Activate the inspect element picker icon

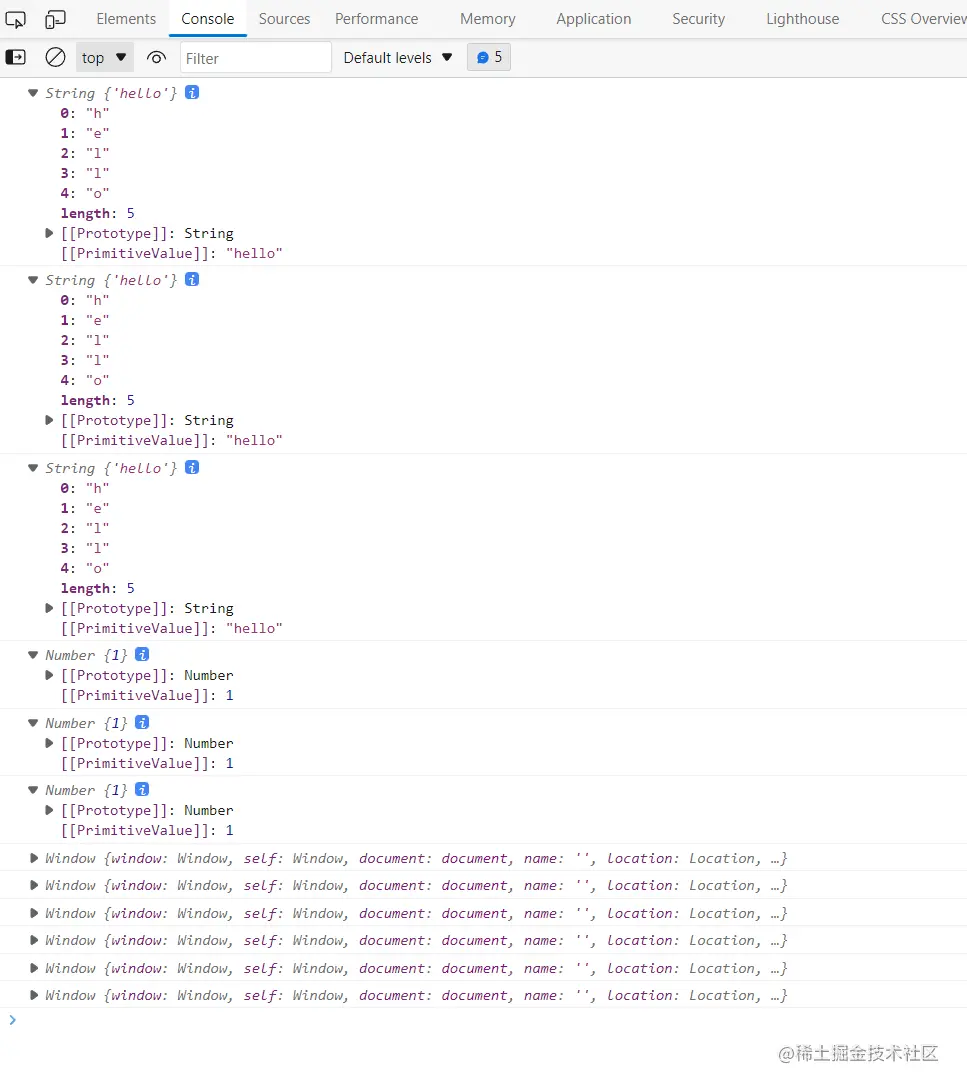pos(15,19)
